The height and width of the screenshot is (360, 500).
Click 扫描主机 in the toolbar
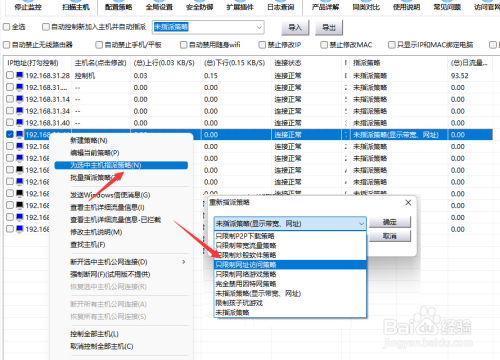(x=76, y=7)
